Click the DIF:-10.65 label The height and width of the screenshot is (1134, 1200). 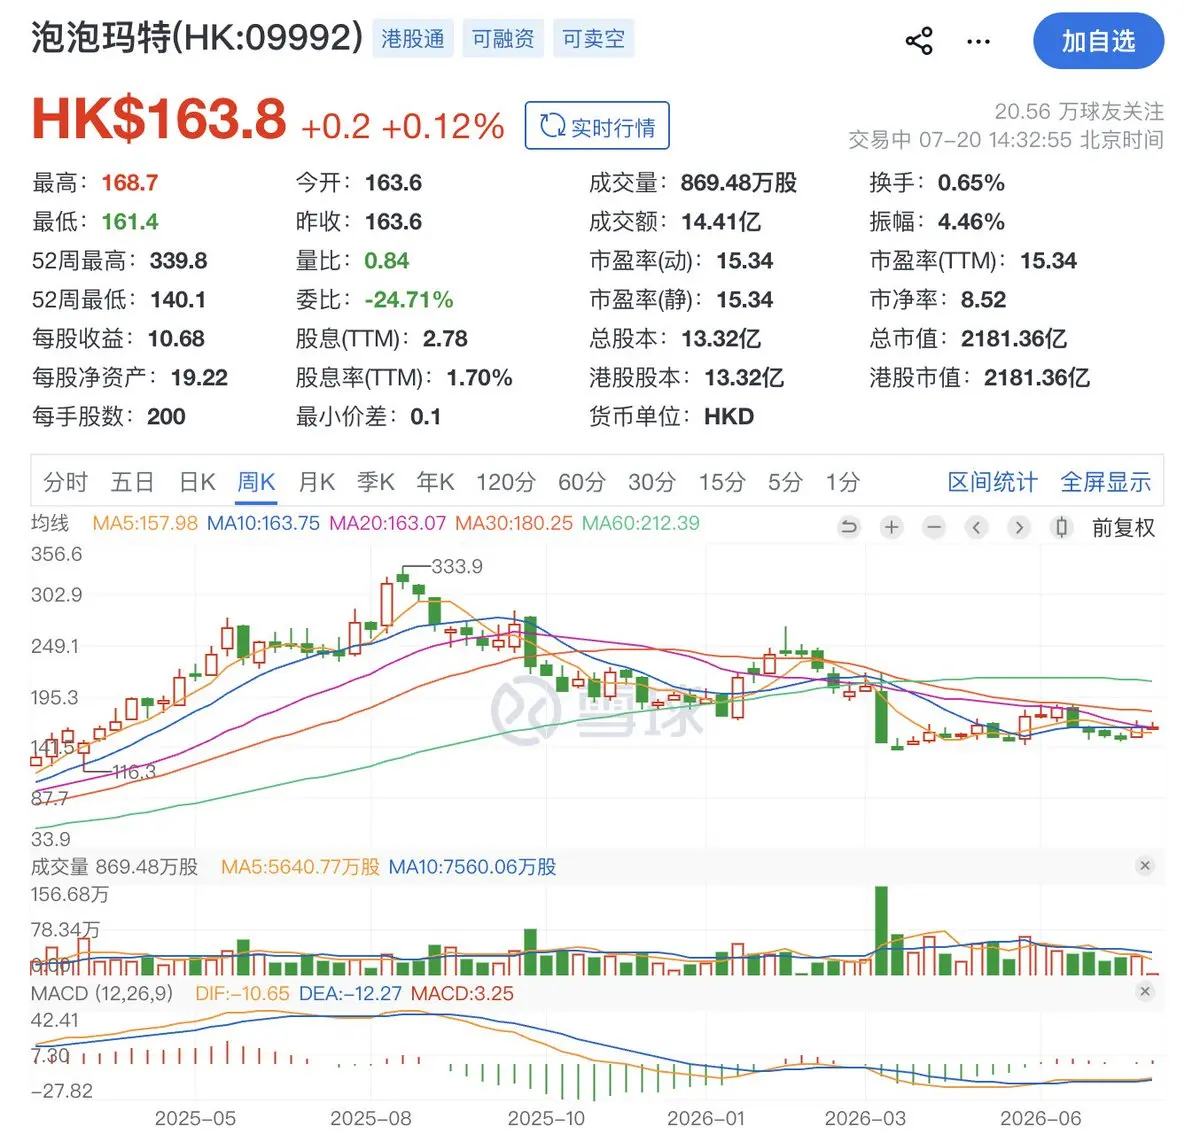[x=242, y=994]
